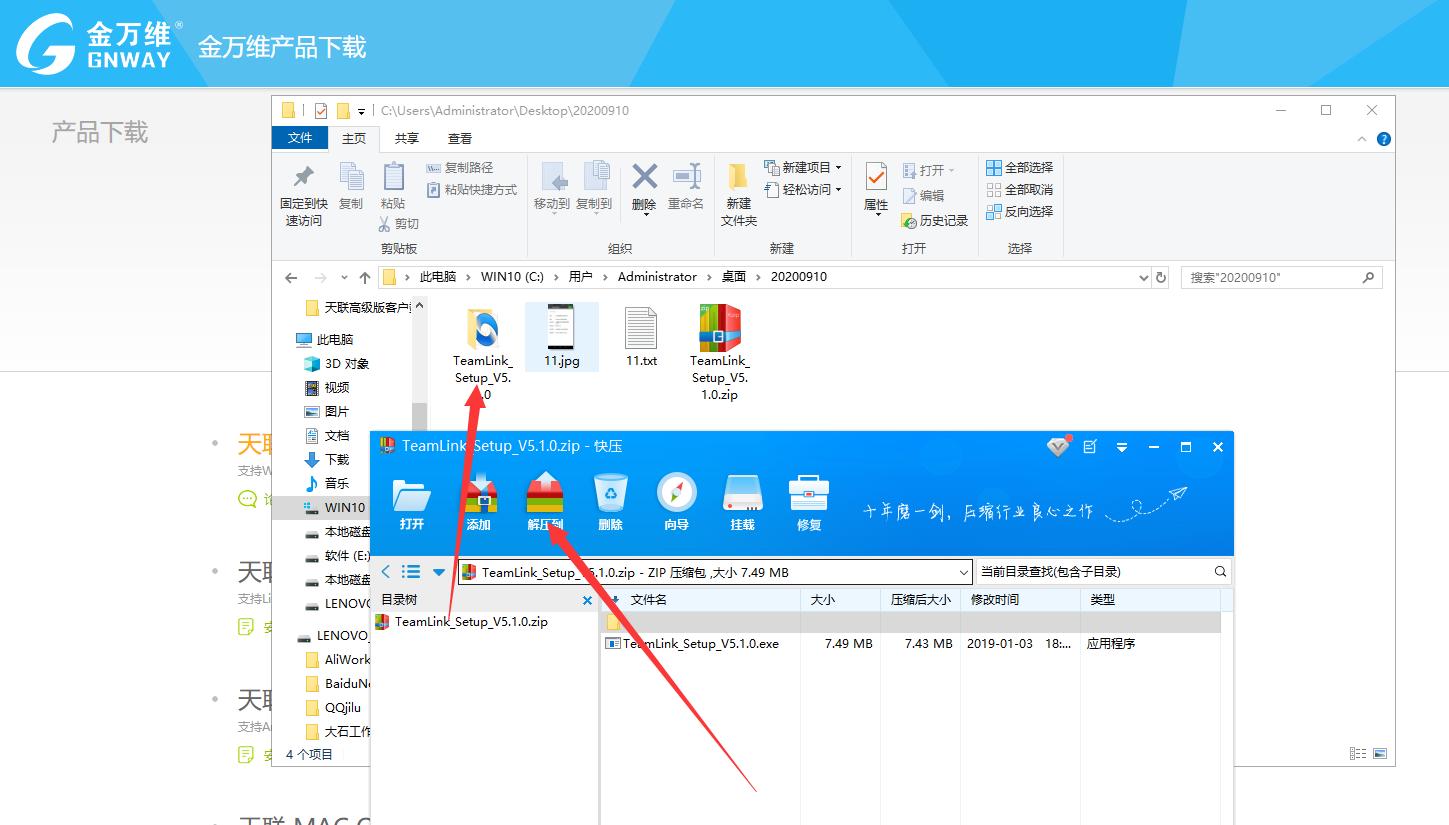Screen dimensions: 1449x825
Task: Expand the 新建项目 dropdown
Action: click(x=804, y=167)
